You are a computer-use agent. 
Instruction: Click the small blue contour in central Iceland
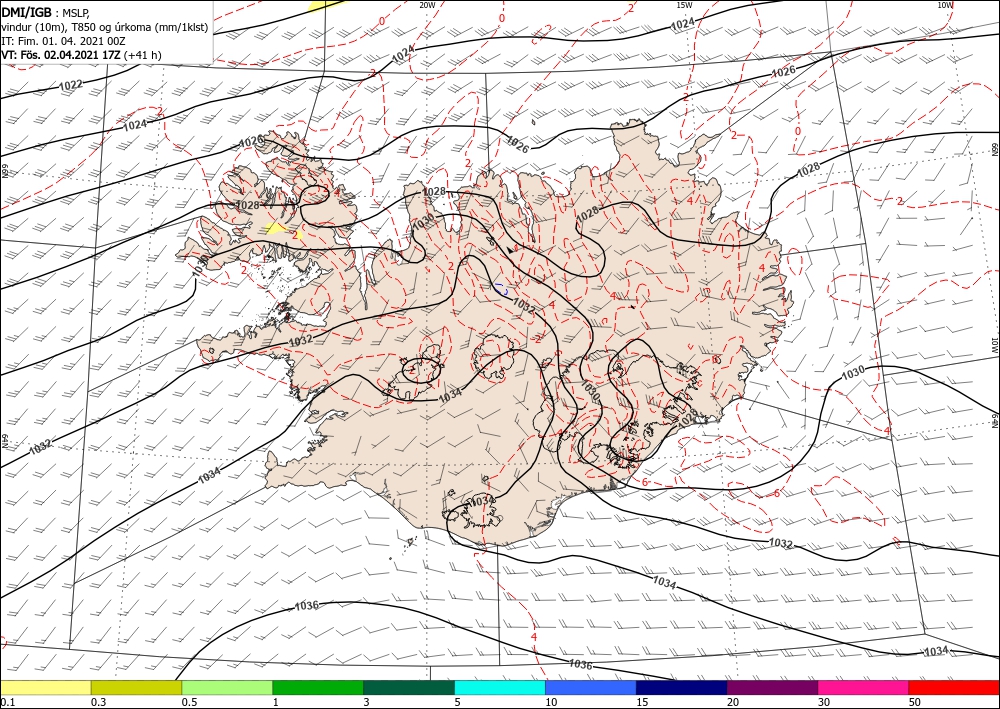[x=501, y=289]
